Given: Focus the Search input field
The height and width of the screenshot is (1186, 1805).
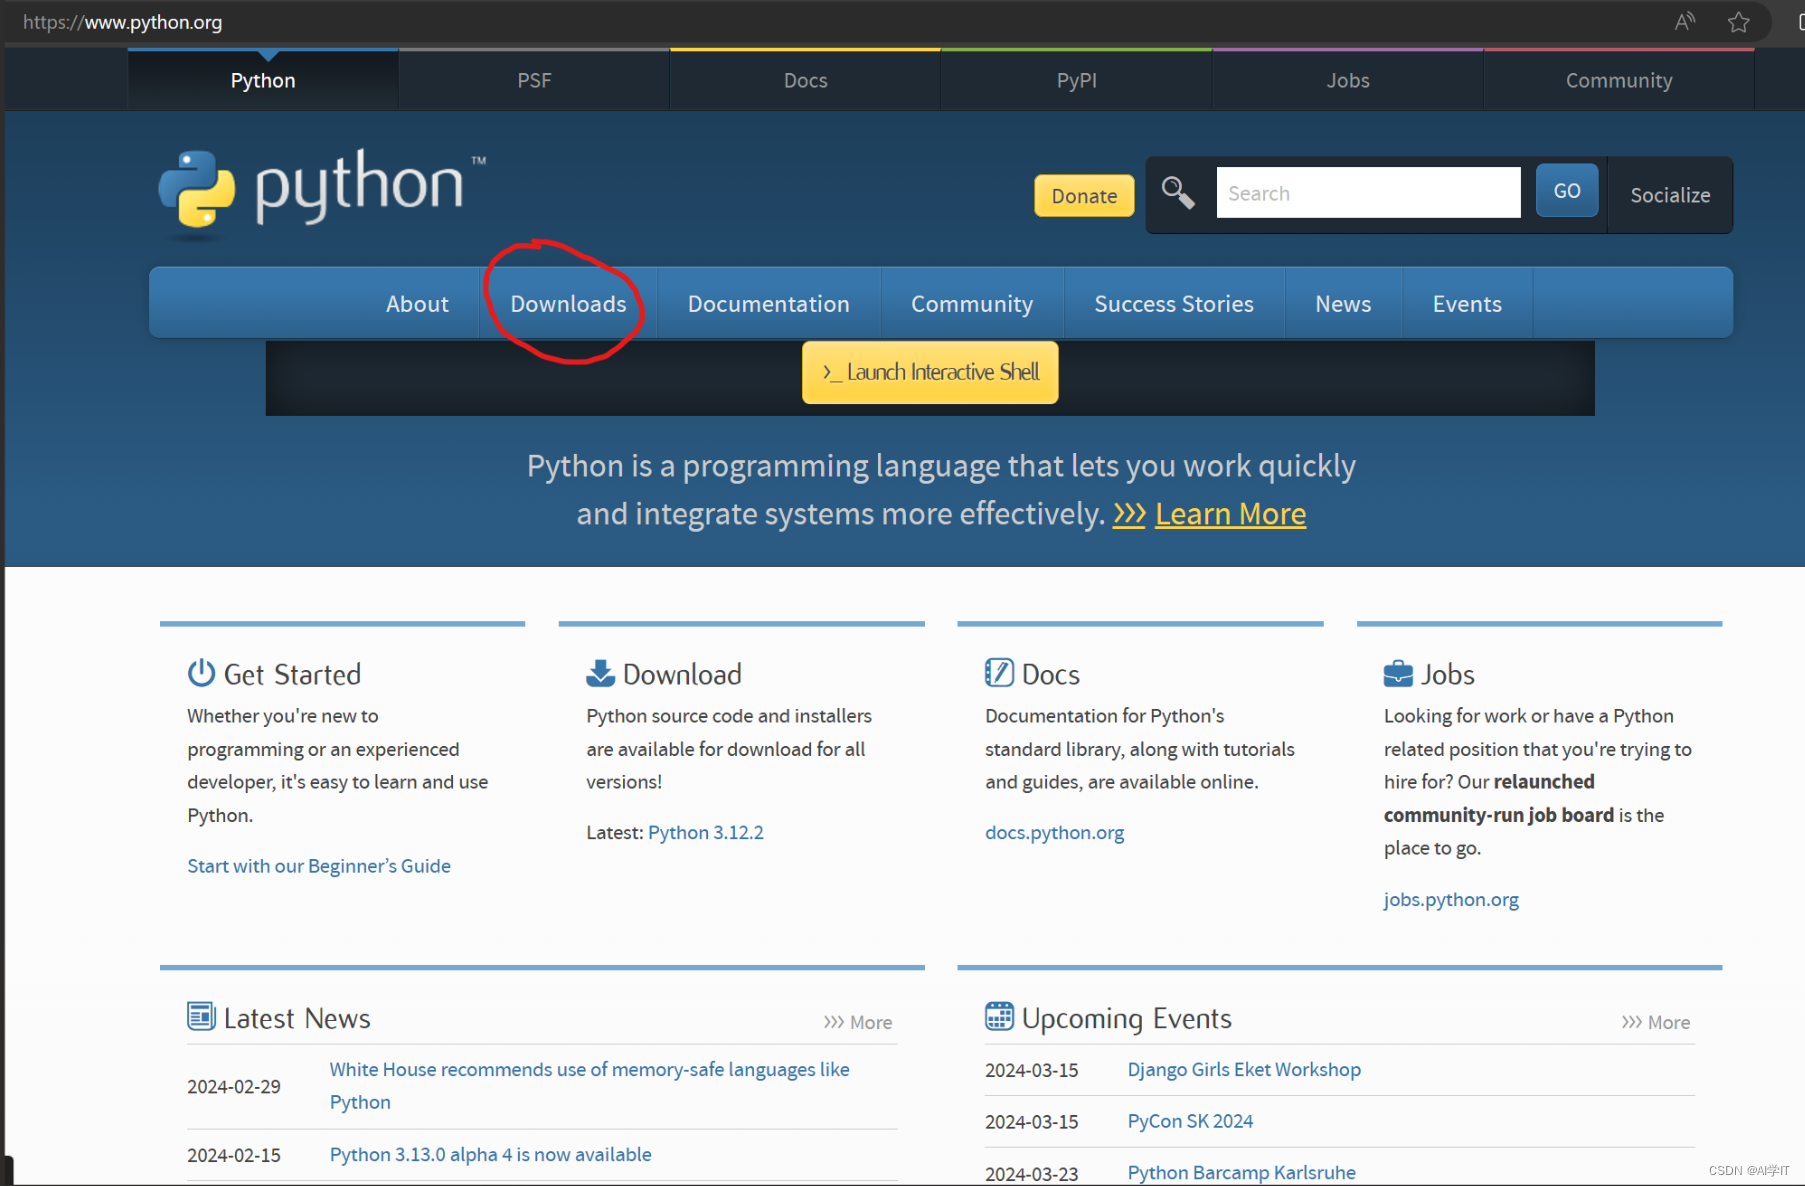Looking at the screenshot, I should (1368, 193).
